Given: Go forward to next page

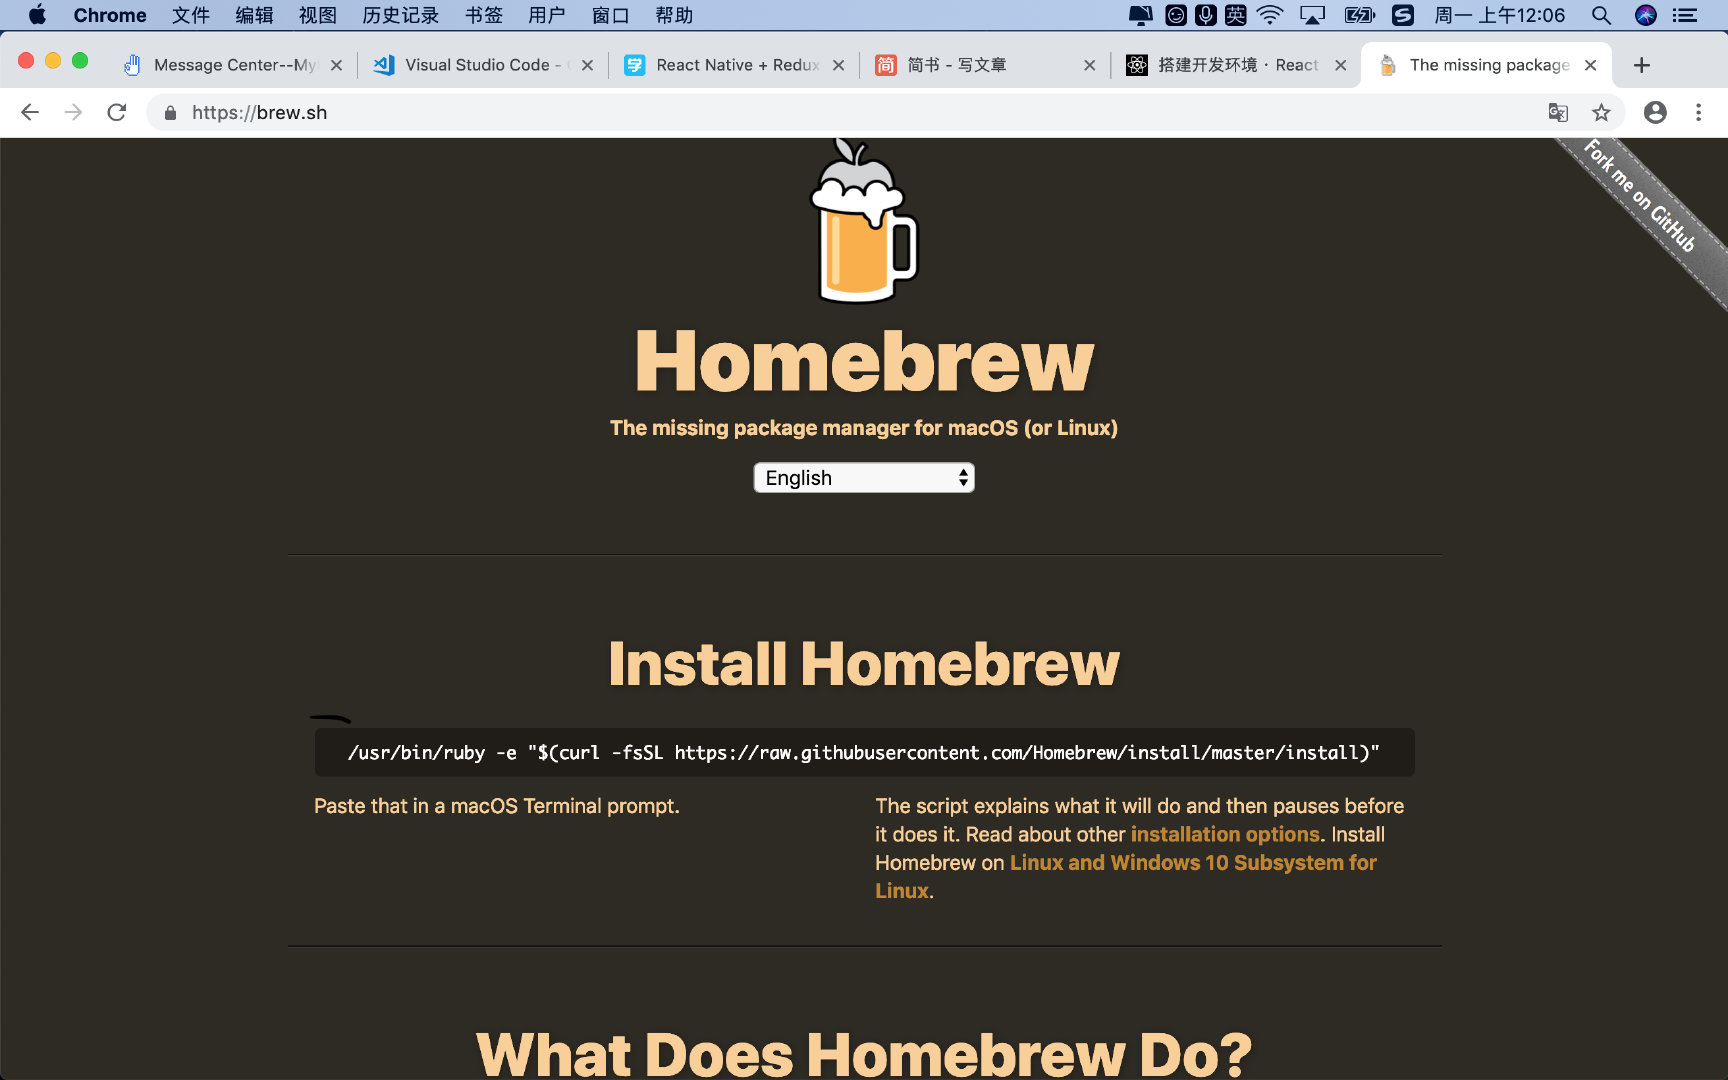Looking at the screenshot, I should [73, 112].
